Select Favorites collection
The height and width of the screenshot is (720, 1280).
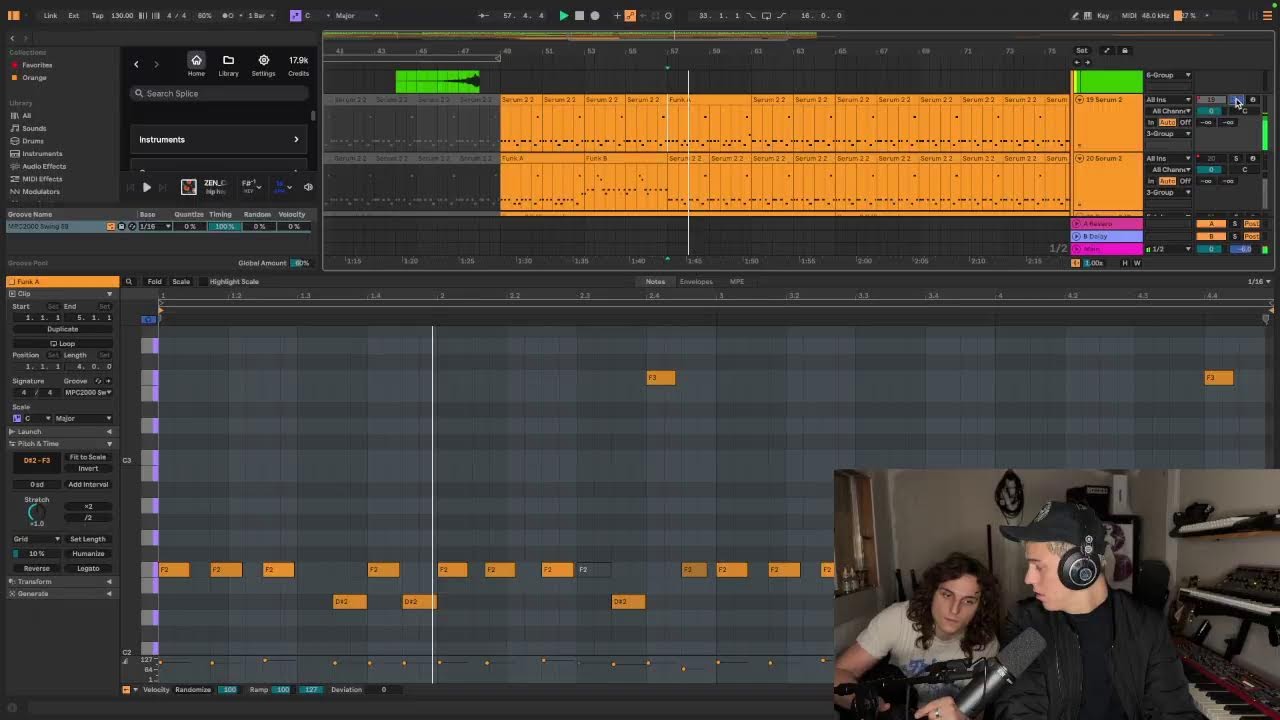pos(37,65)
